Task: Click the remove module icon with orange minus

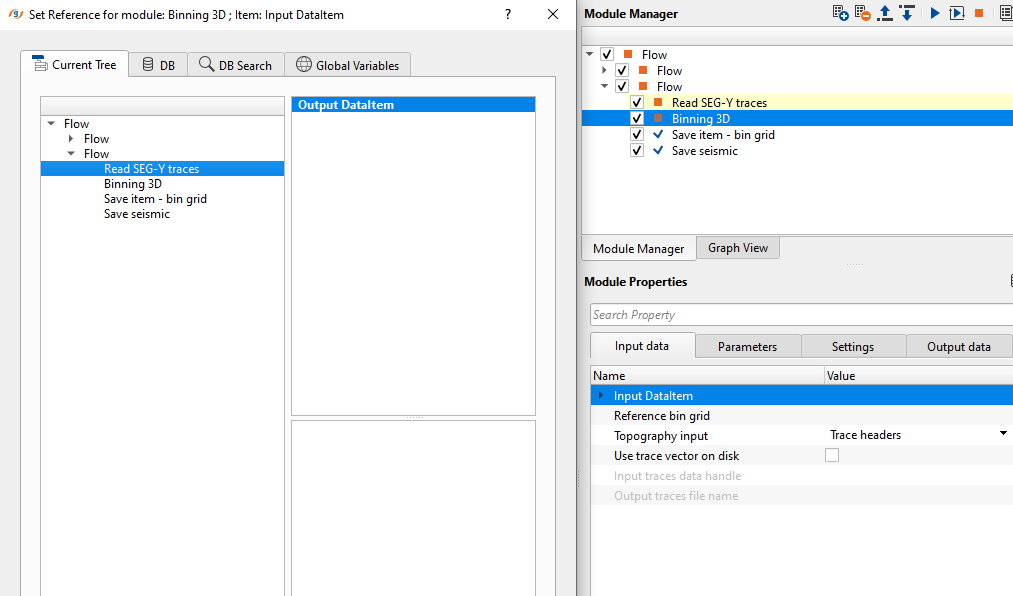Action: [x=863, y=13]
